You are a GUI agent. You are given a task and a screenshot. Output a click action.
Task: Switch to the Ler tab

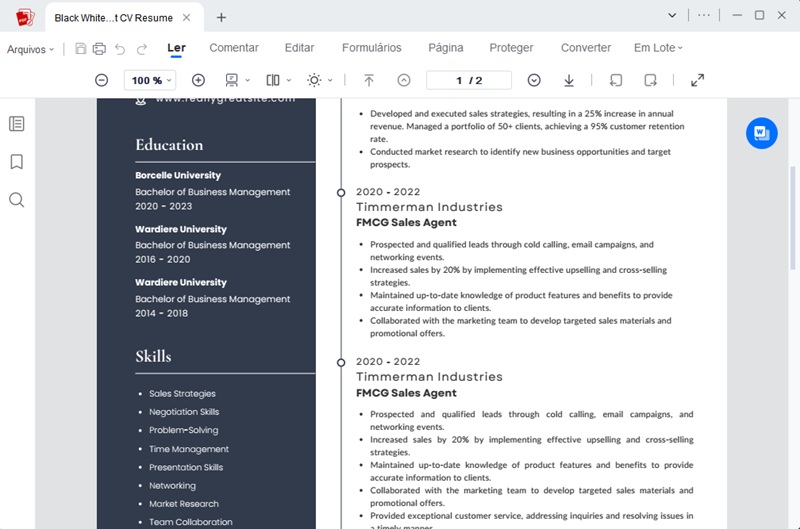point(177,48)
